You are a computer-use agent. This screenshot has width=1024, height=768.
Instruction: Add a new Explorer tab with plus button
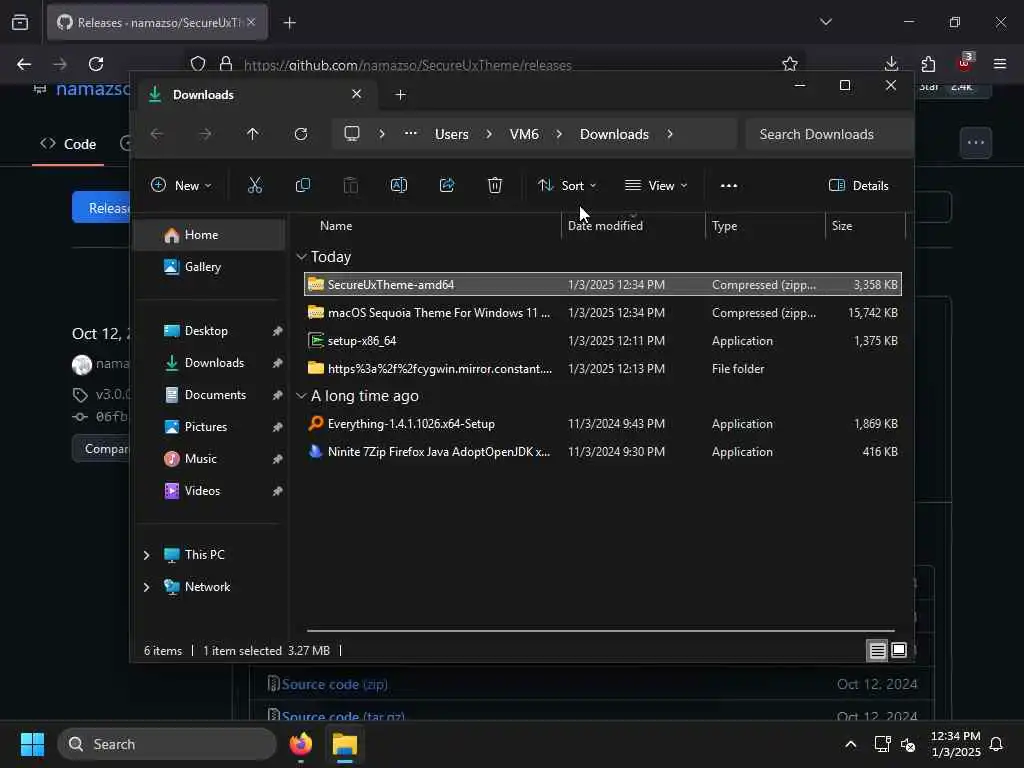[400, 95]
